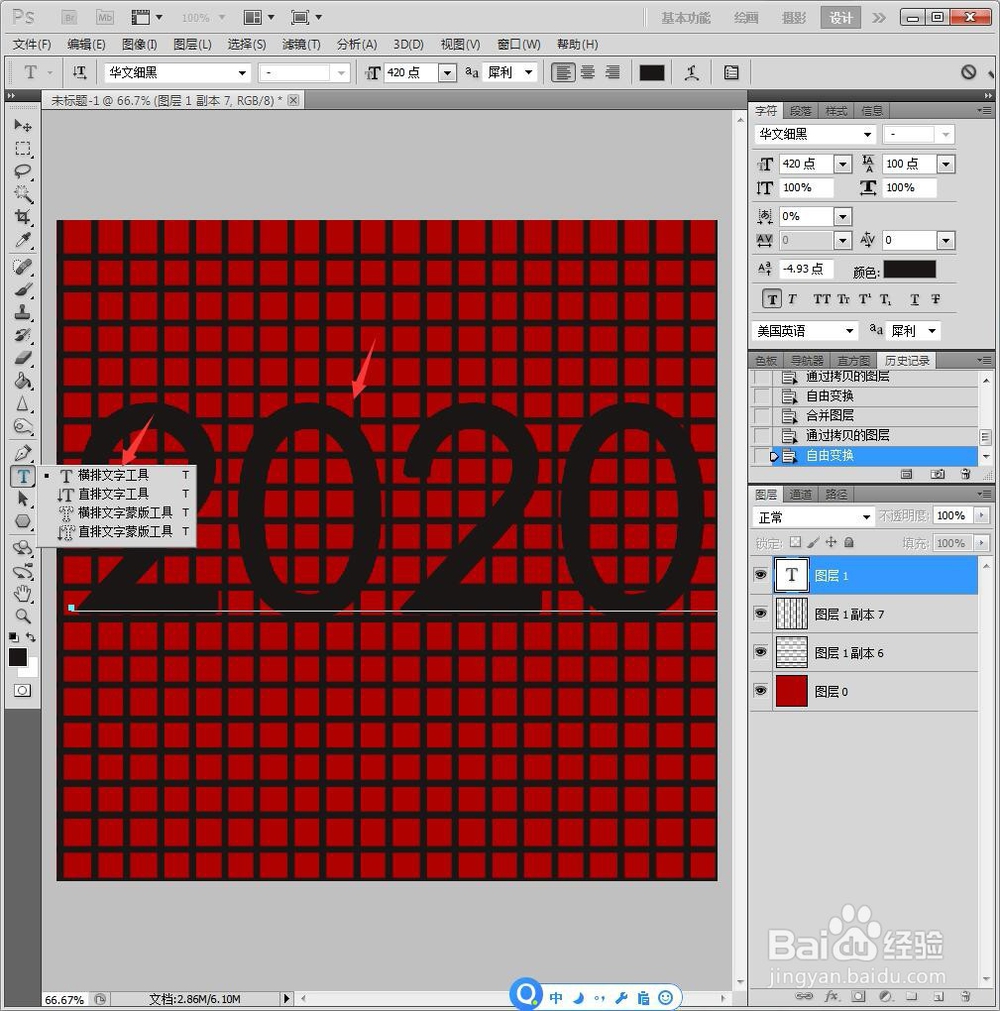Select the Crop tool
The width and height of the screenshot is (1000, 1011).
coord(23,217)
